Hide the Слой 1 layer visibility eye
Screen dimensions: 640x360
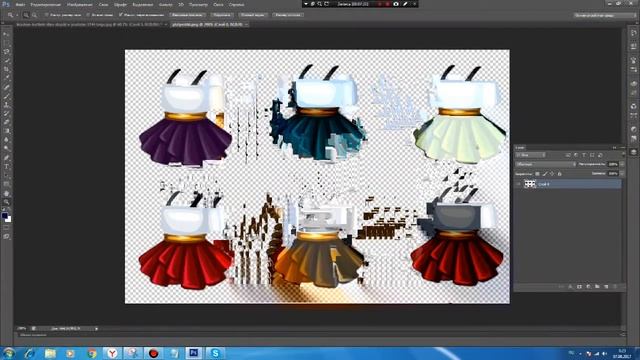(x=518, y=184)
